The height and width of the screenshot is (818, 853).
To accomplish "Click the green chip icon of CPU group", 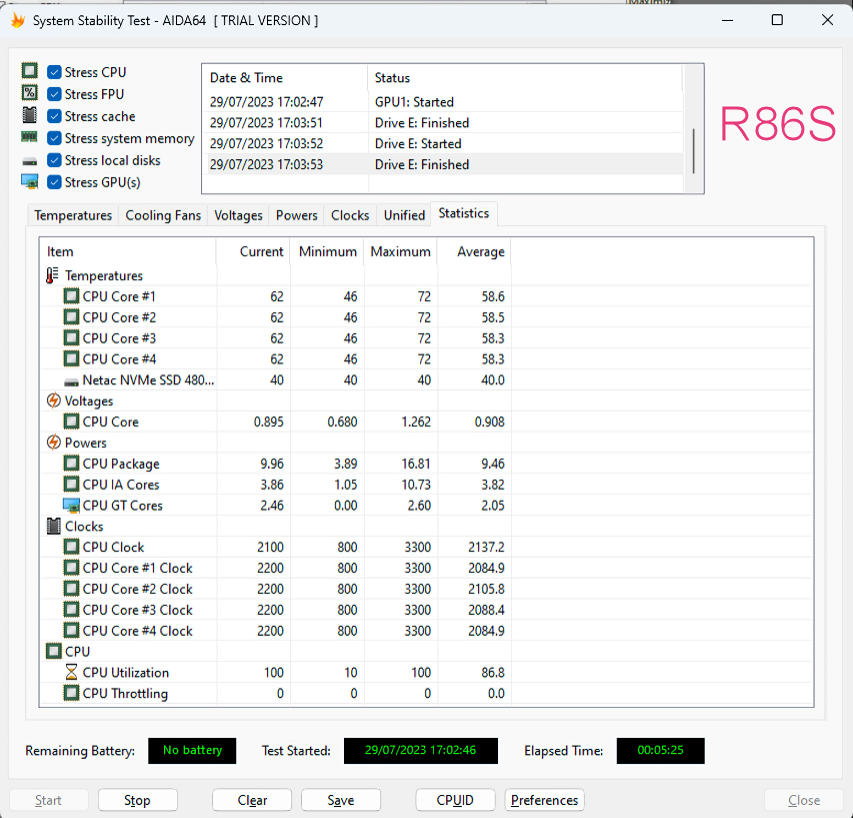I will (53, 651).
